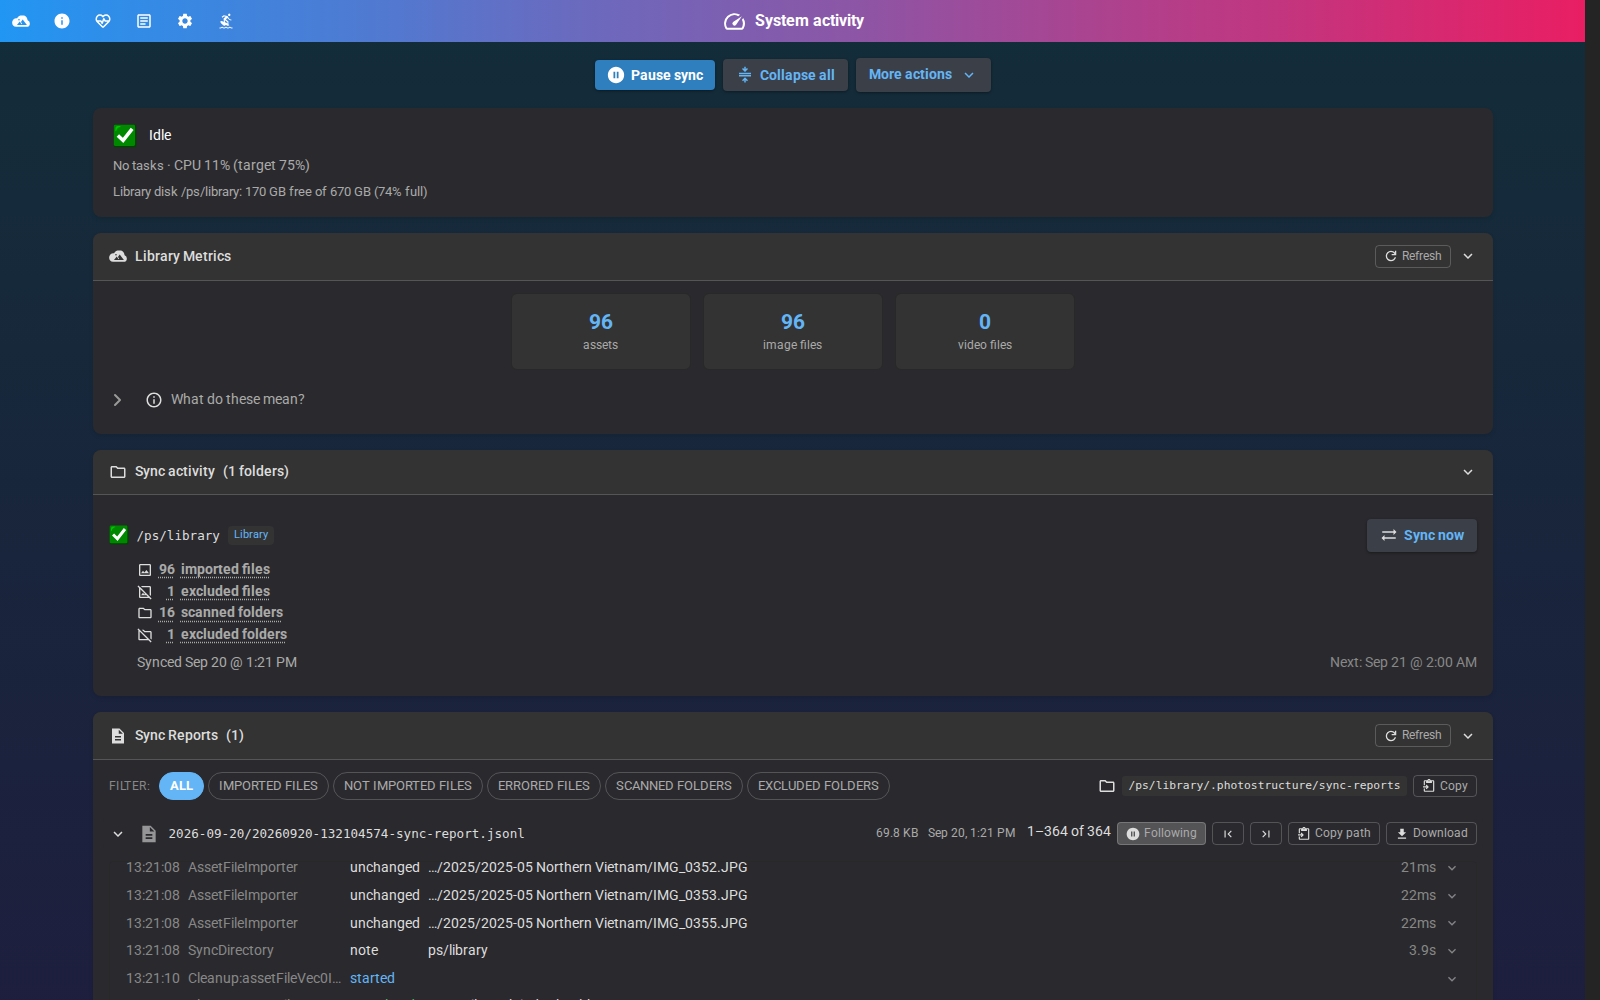Screen dimensions: 1600x1000
Task: Filter by ERRORED FILES
Action: [x=544, y=786]
